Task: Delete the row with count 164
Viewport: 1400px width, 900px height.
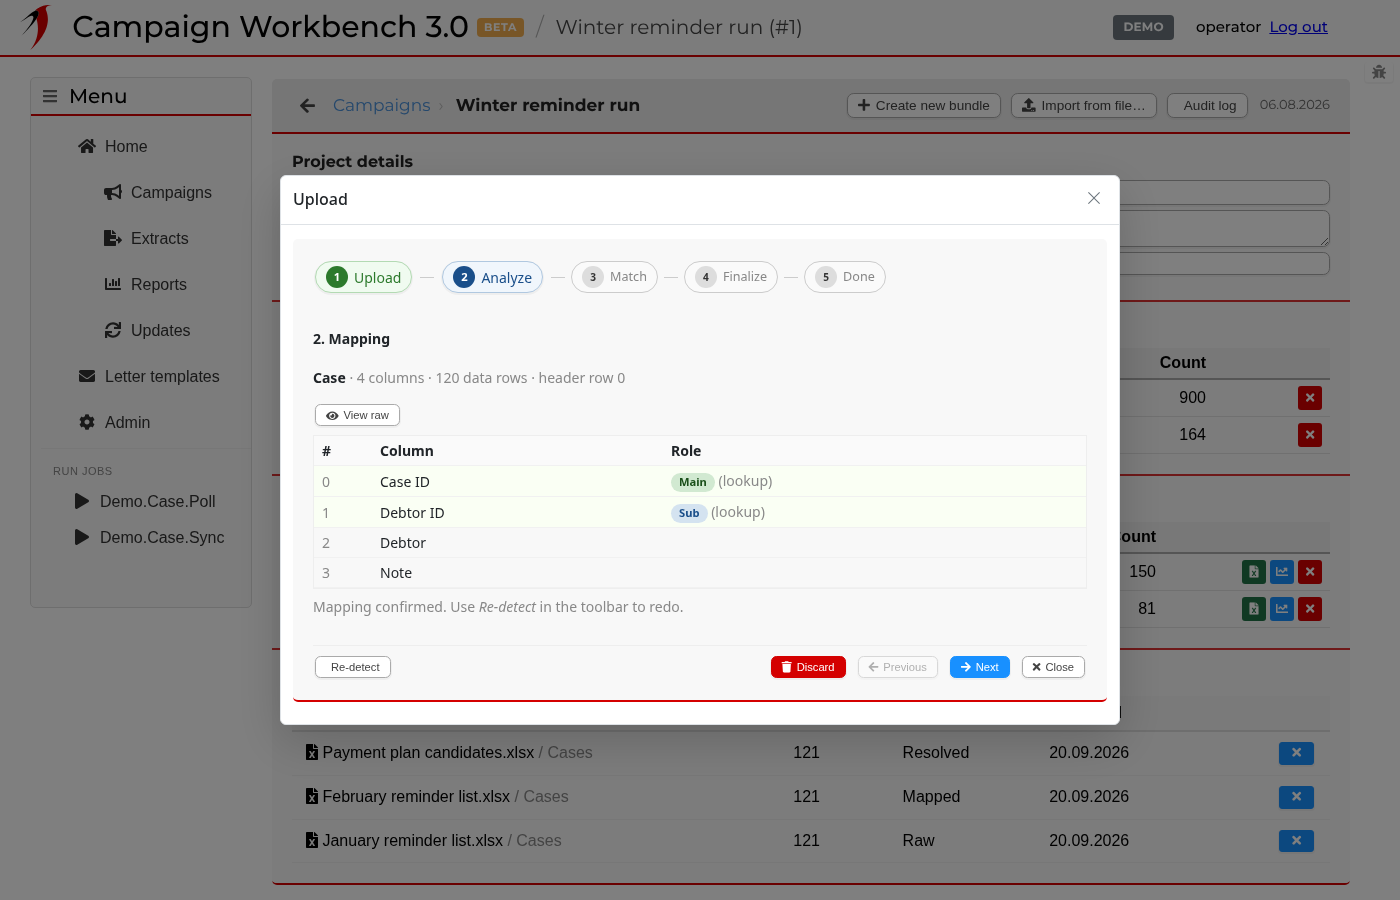Action: pyautogui.click(x=1310, y=435)
